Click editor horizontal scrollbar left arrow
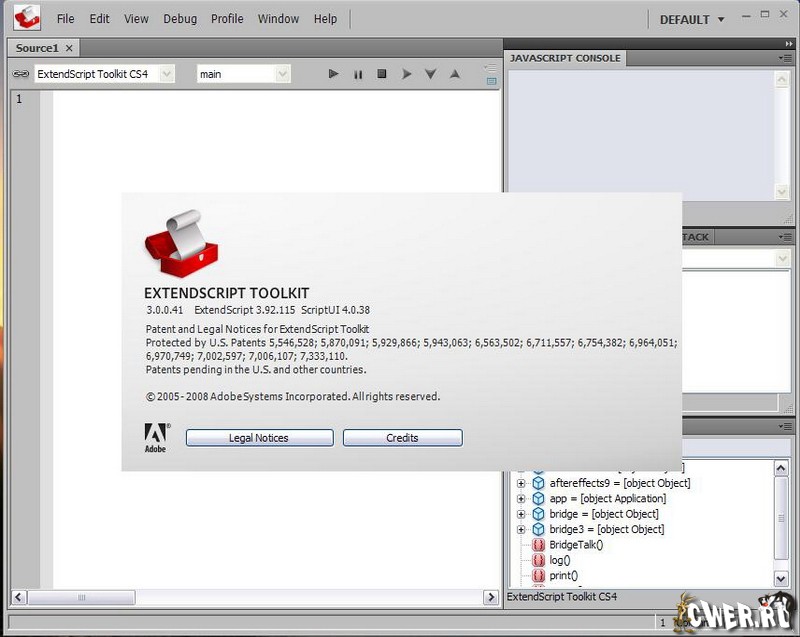The height and width of the screenshot is (637, 800). 19,597
